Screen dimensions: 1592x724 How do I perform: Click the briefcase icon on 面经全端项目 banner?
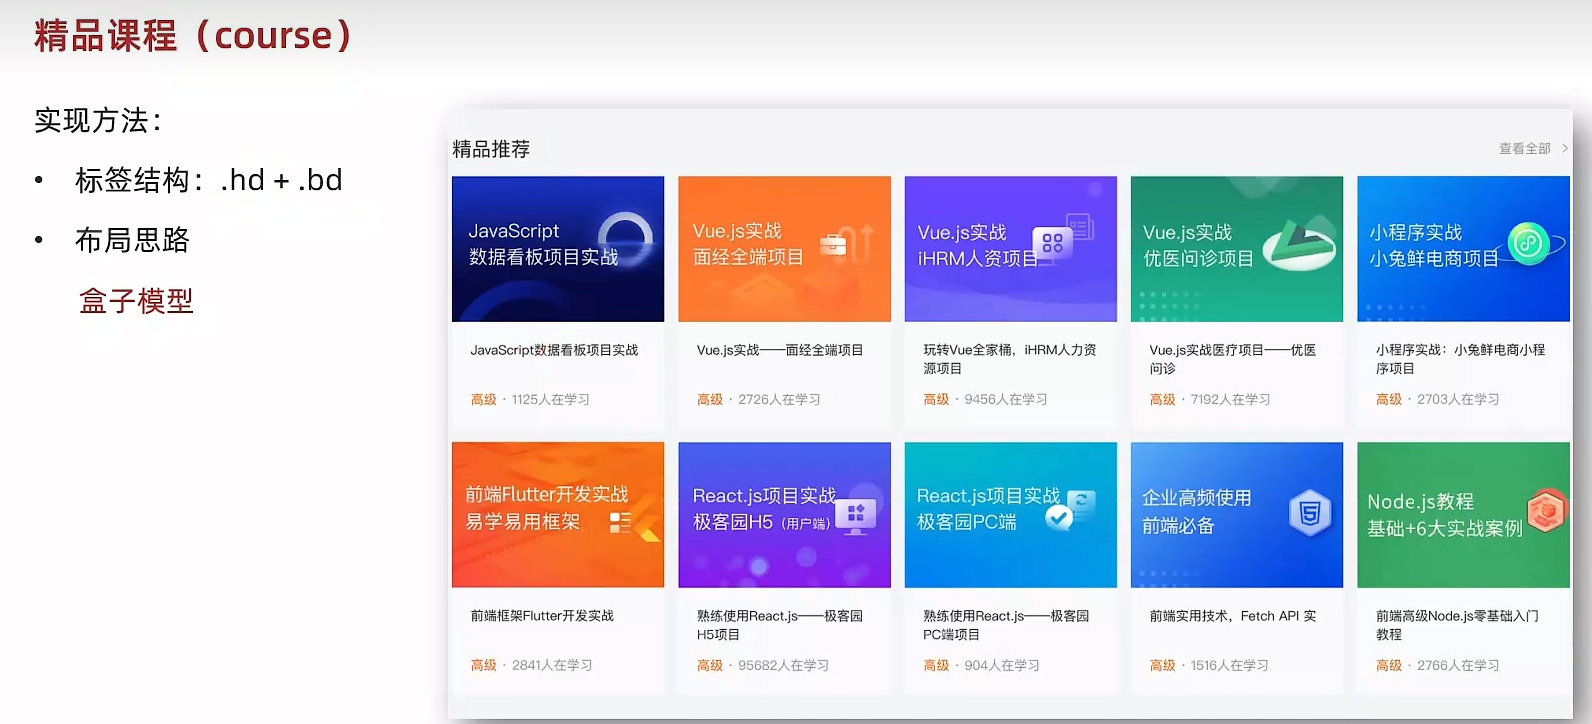833,244
